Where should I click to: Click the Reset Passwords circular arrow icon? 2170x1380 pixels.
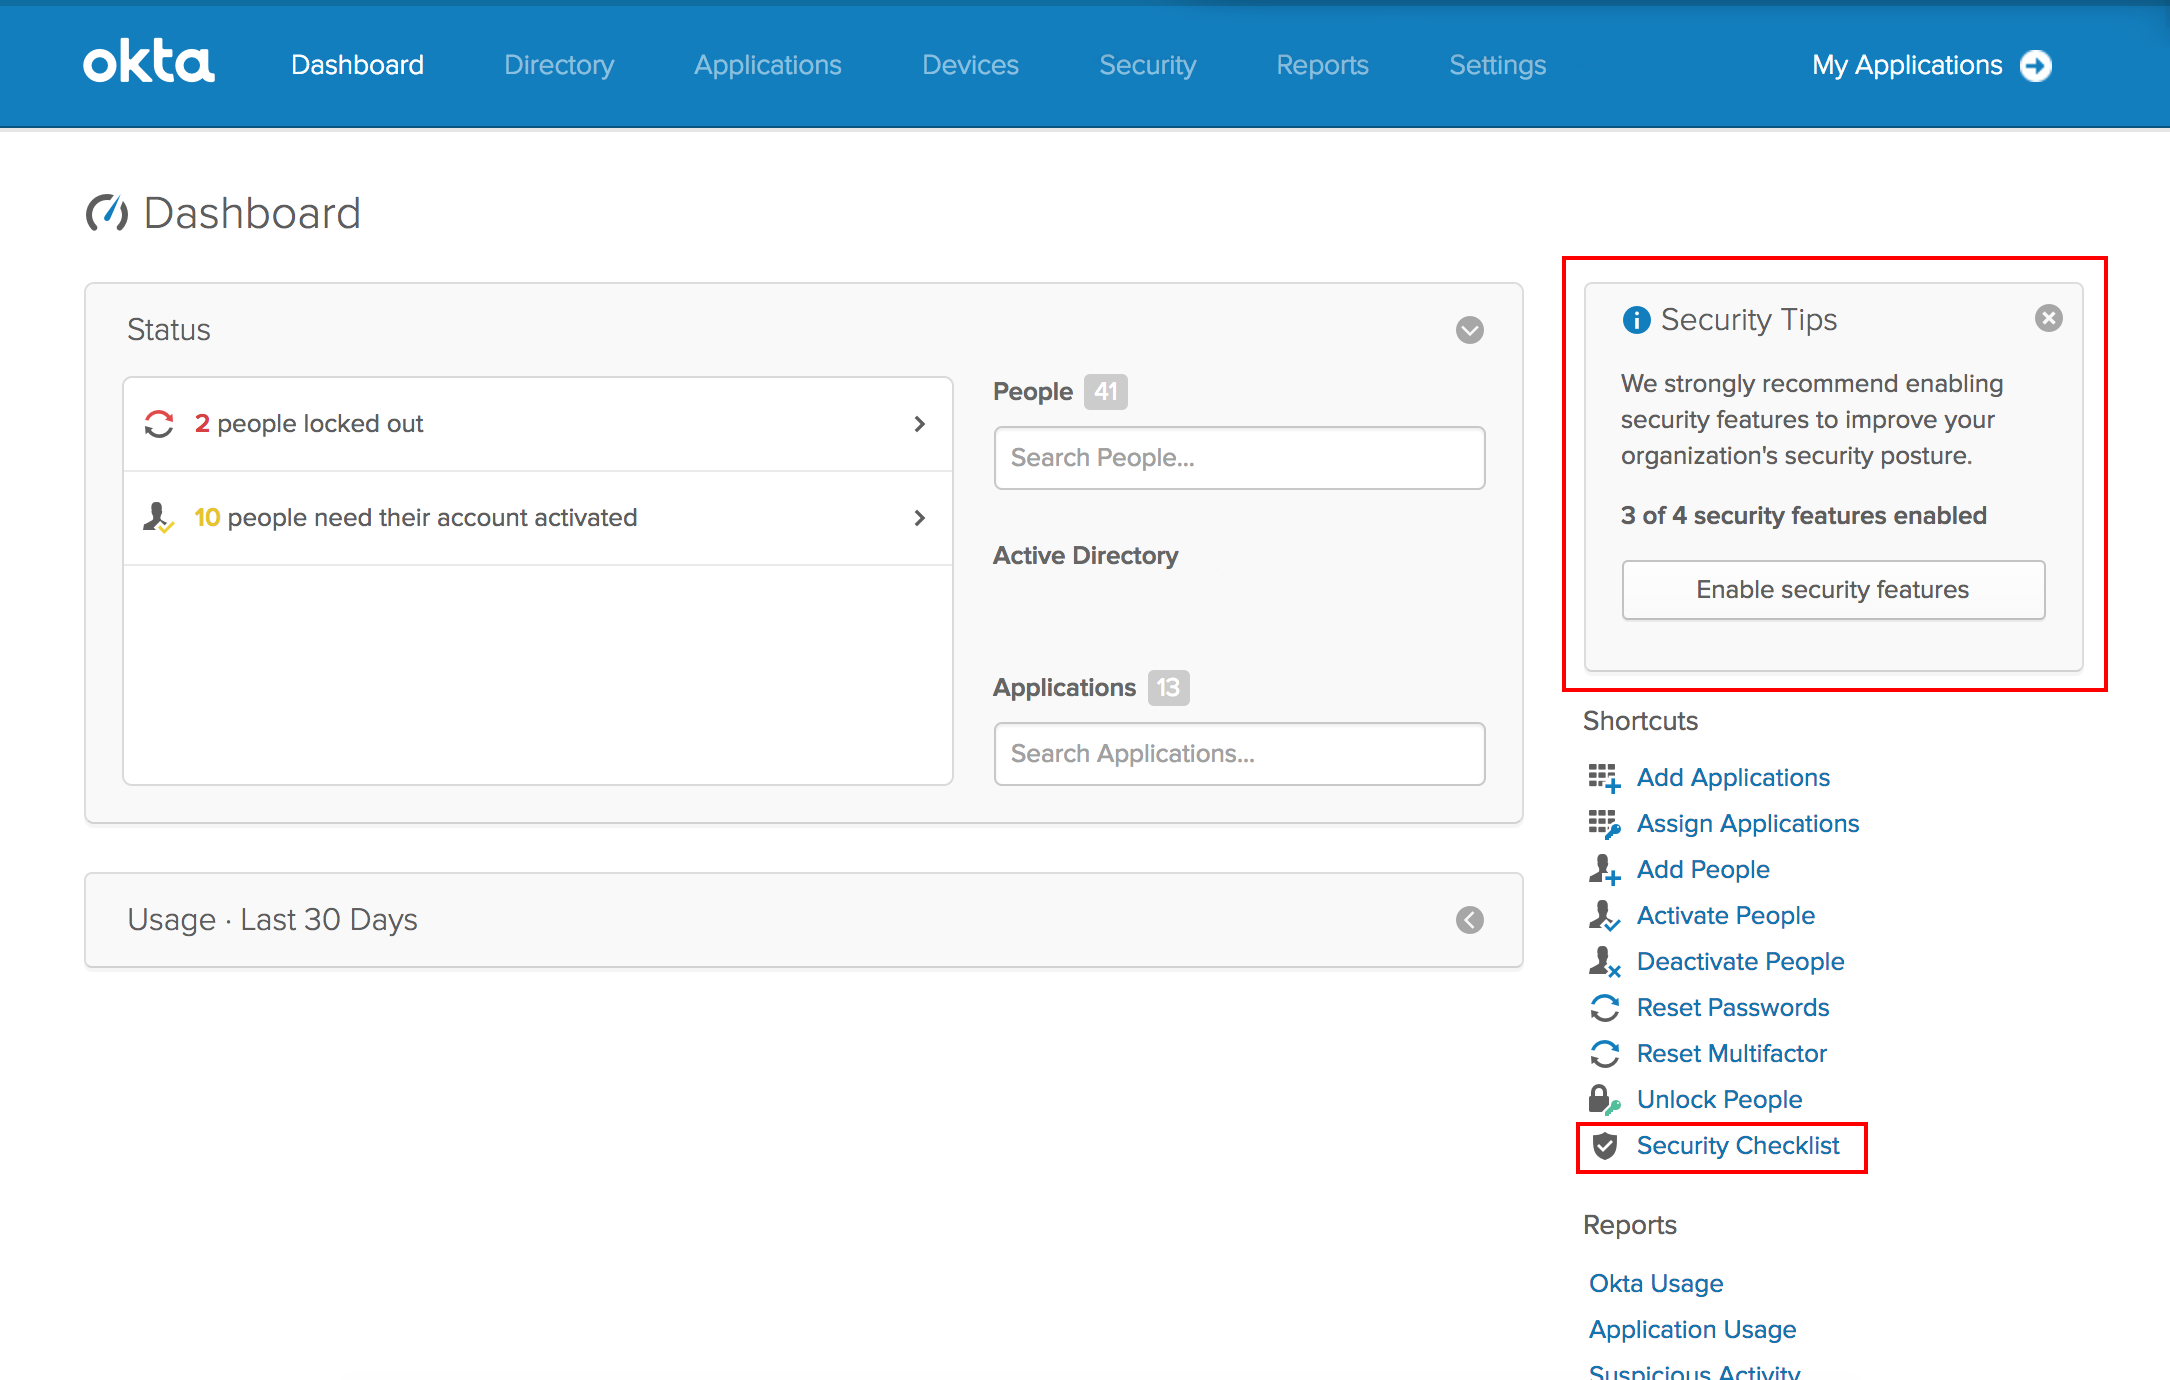click(1604, 1008)
